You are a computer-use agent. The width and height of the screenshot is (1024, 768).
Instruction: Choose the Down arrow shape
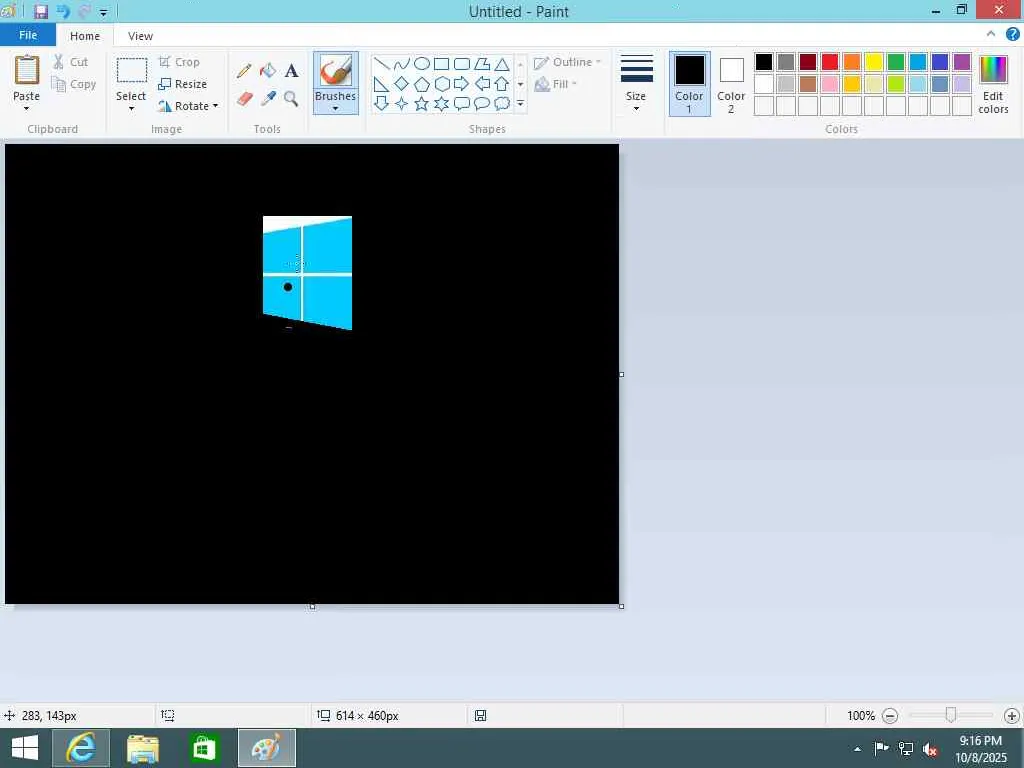tap(382, 103)
